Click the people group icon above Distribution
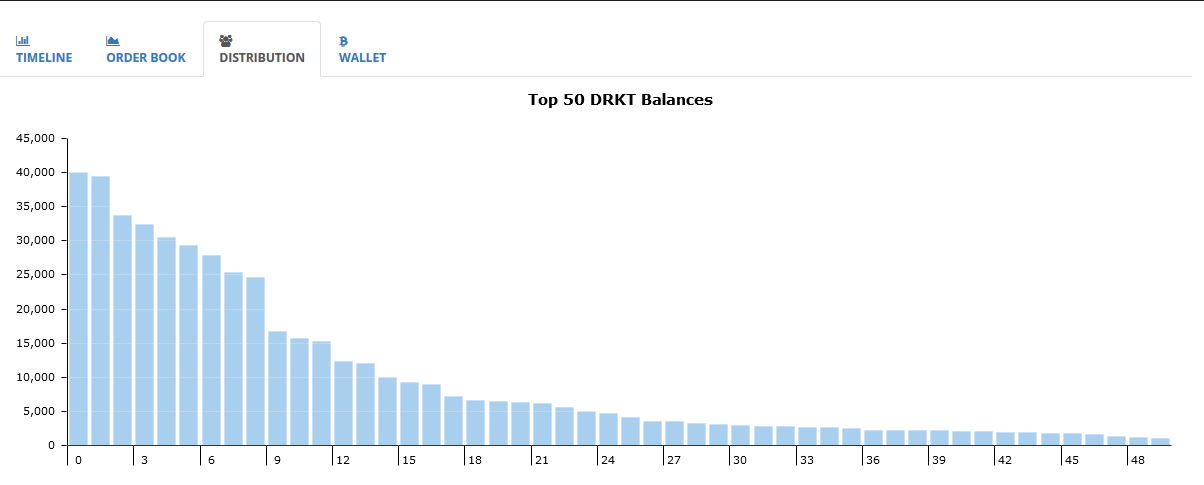 pos(226,41)
